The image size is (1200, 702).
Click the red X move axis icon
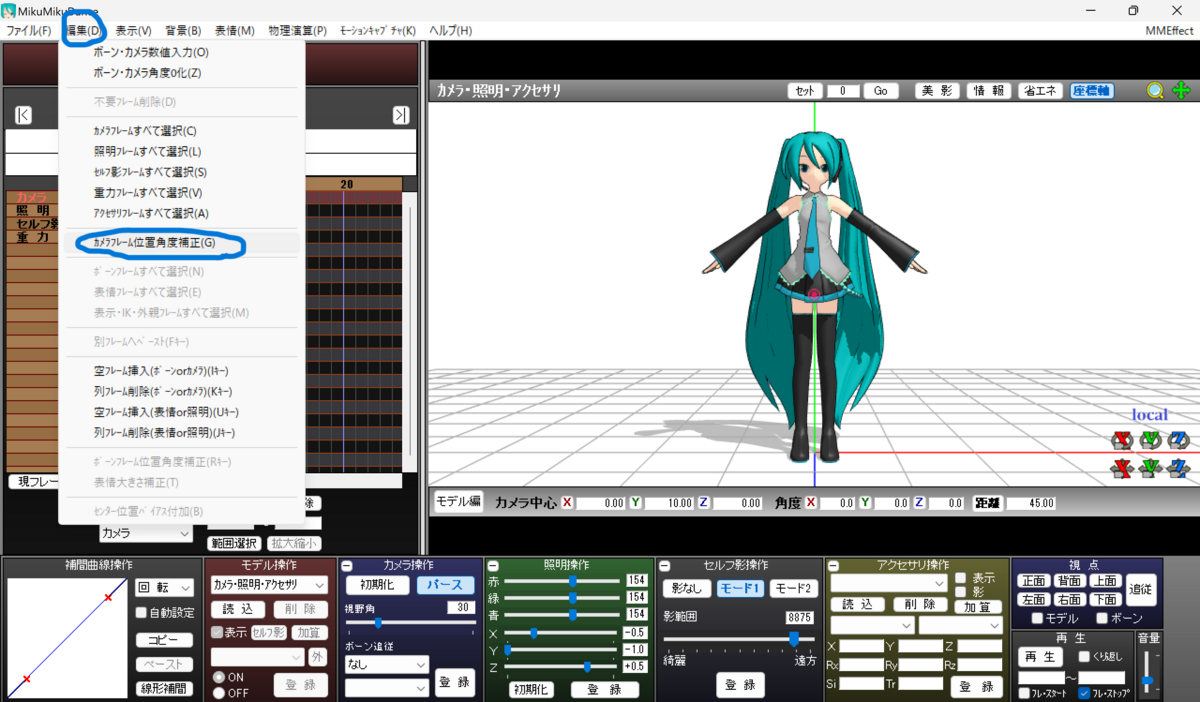coord(1123,467)
